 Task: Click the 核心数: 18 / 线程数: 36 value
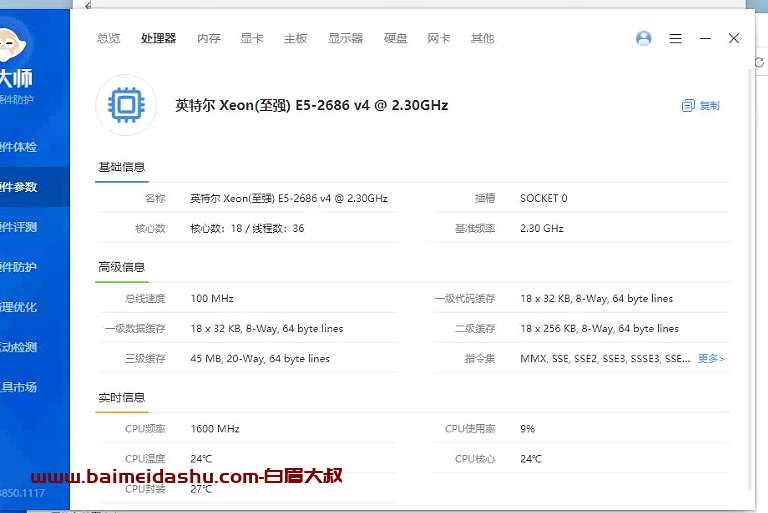click(247, 228)
